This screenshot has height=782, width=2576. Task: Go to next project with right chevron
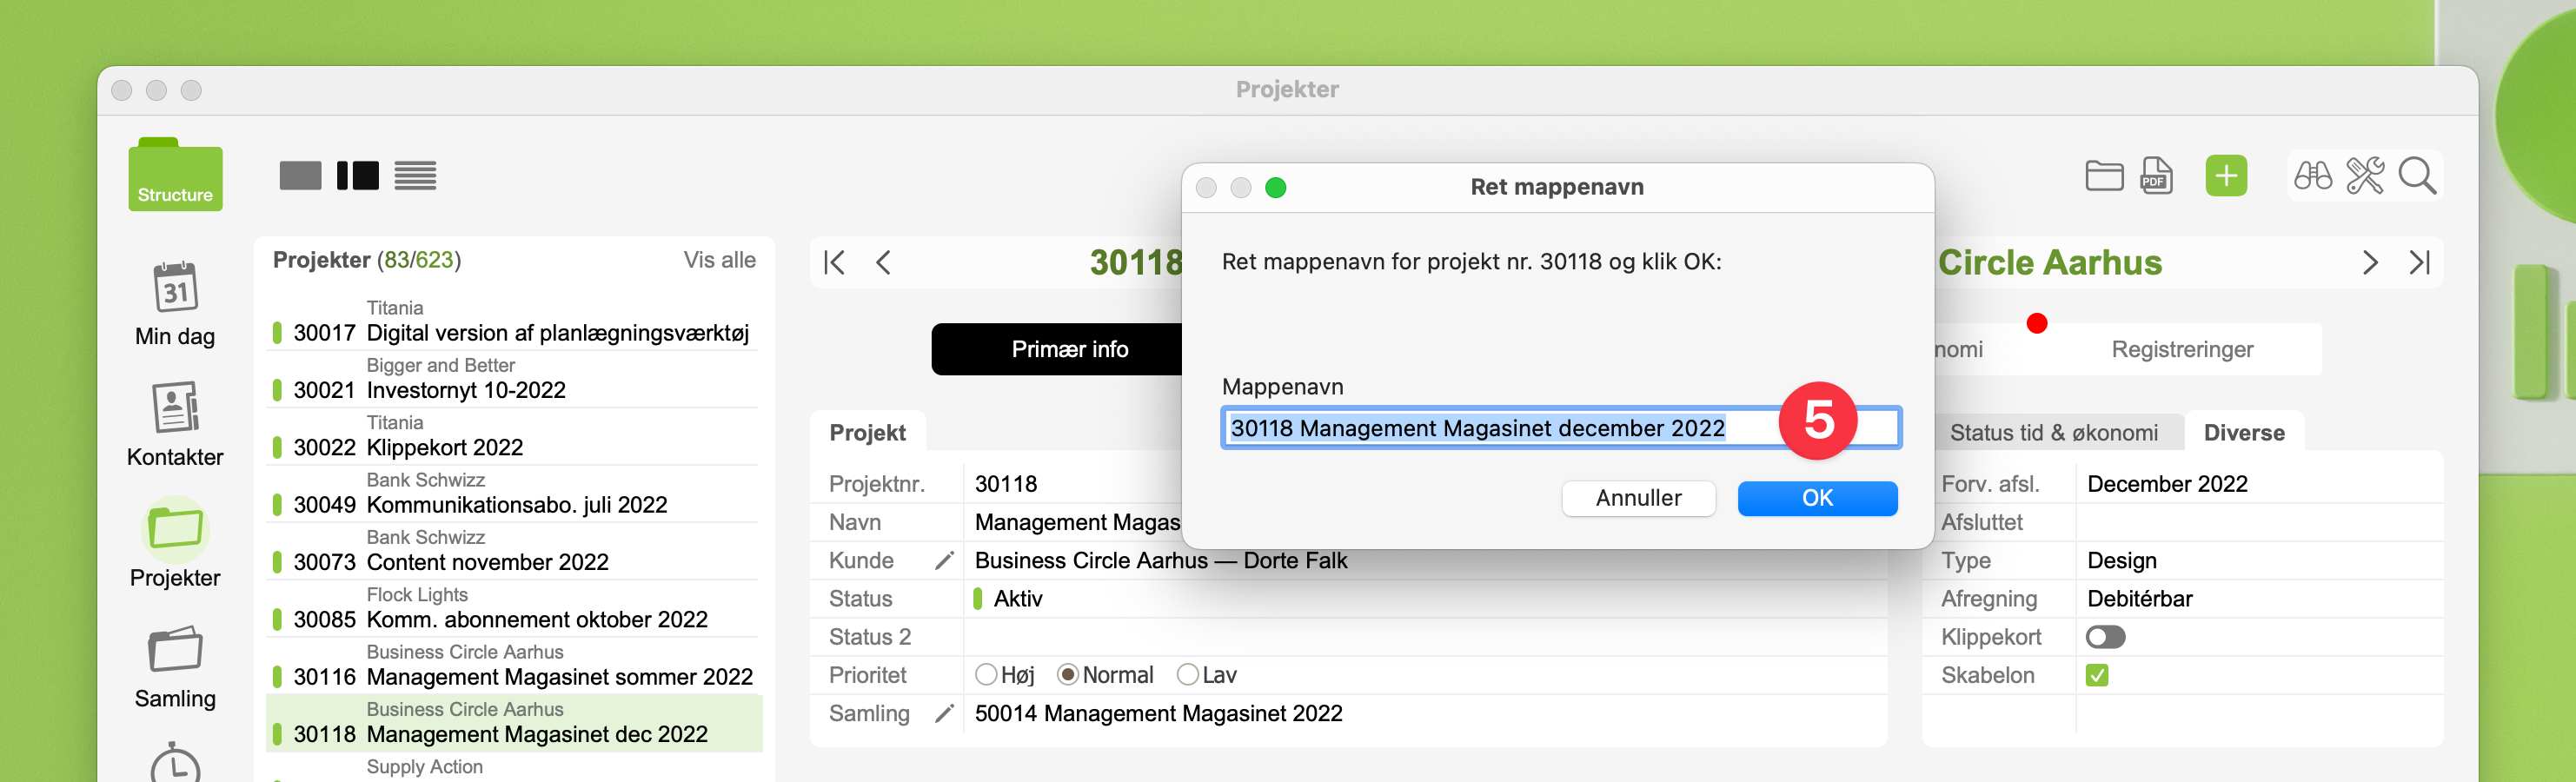pyautogui.click(x=2369, y=263)
